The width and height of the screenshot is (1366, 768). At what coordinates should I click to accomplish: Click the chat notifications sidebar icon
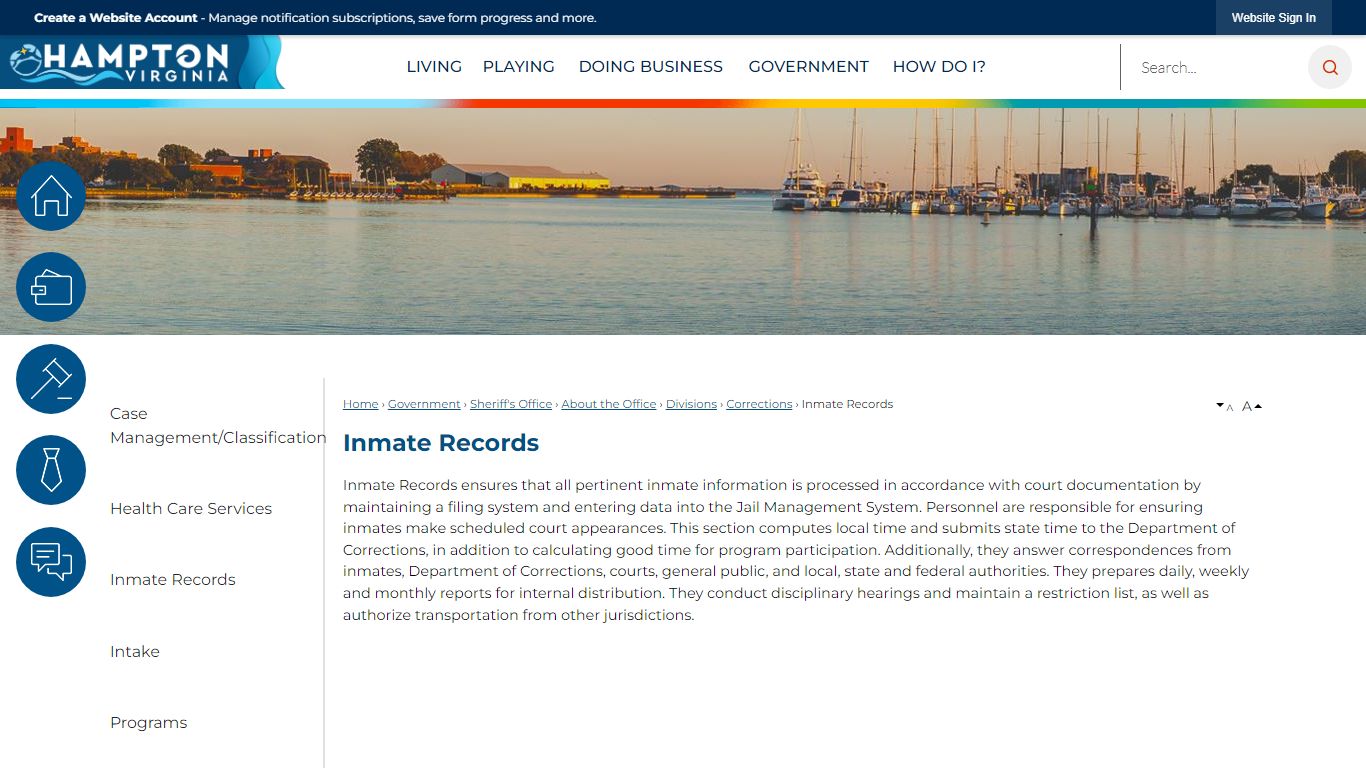coord(50,562)
